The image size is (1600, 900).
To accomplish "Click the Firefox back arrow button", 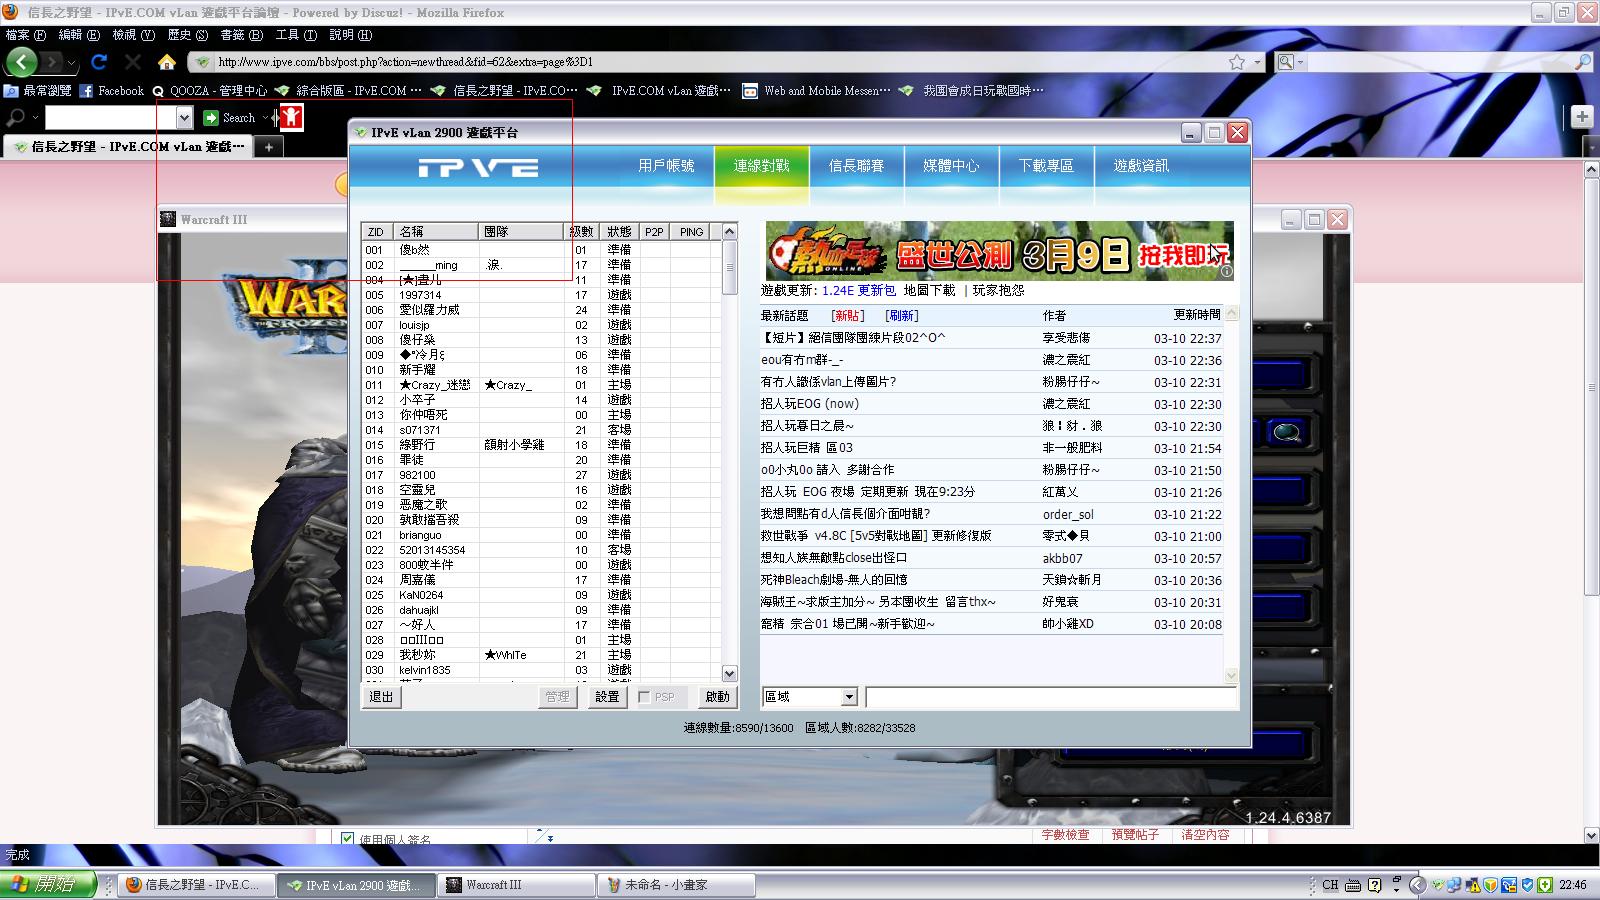I will 21,62.
